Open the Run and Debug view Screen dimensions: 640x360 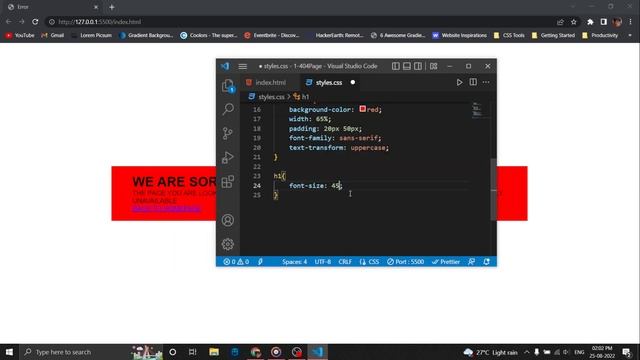click(228, 158)
